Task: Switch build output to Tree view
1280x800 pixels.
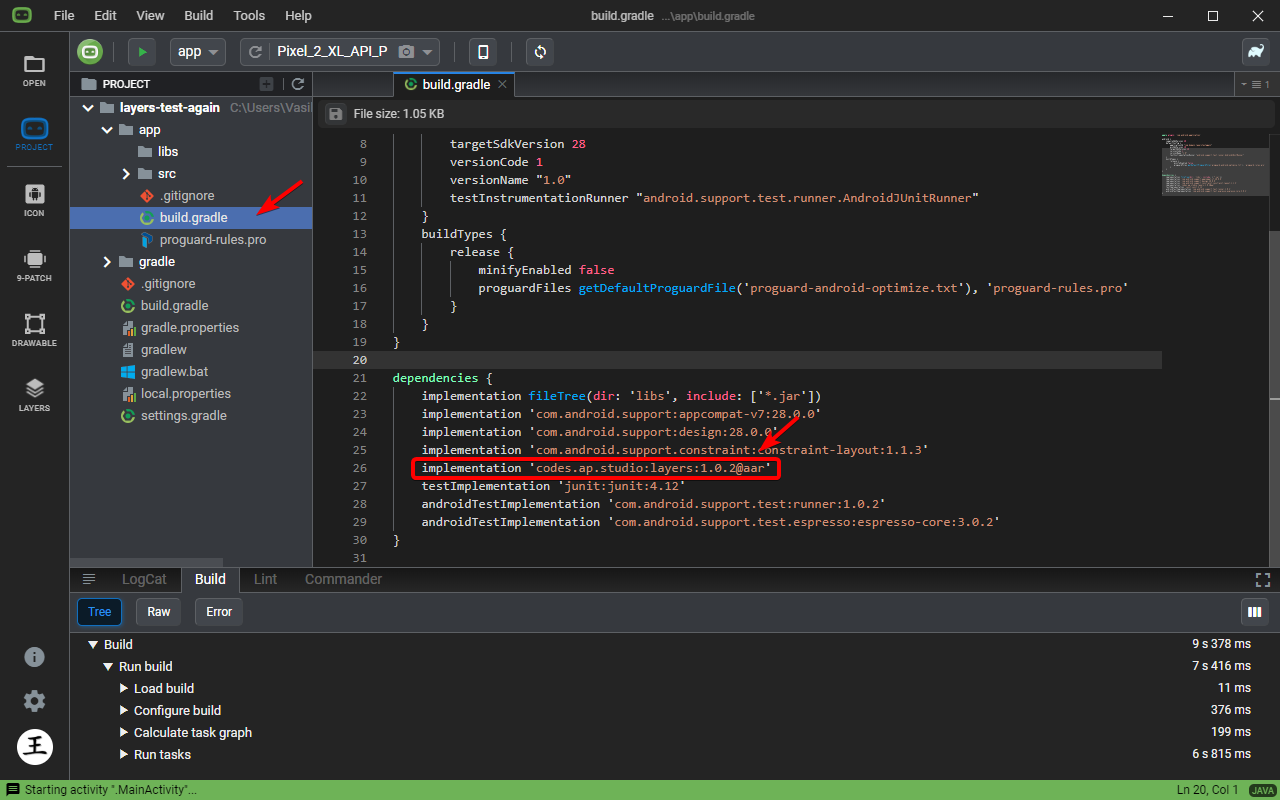Action: (100, 612)
